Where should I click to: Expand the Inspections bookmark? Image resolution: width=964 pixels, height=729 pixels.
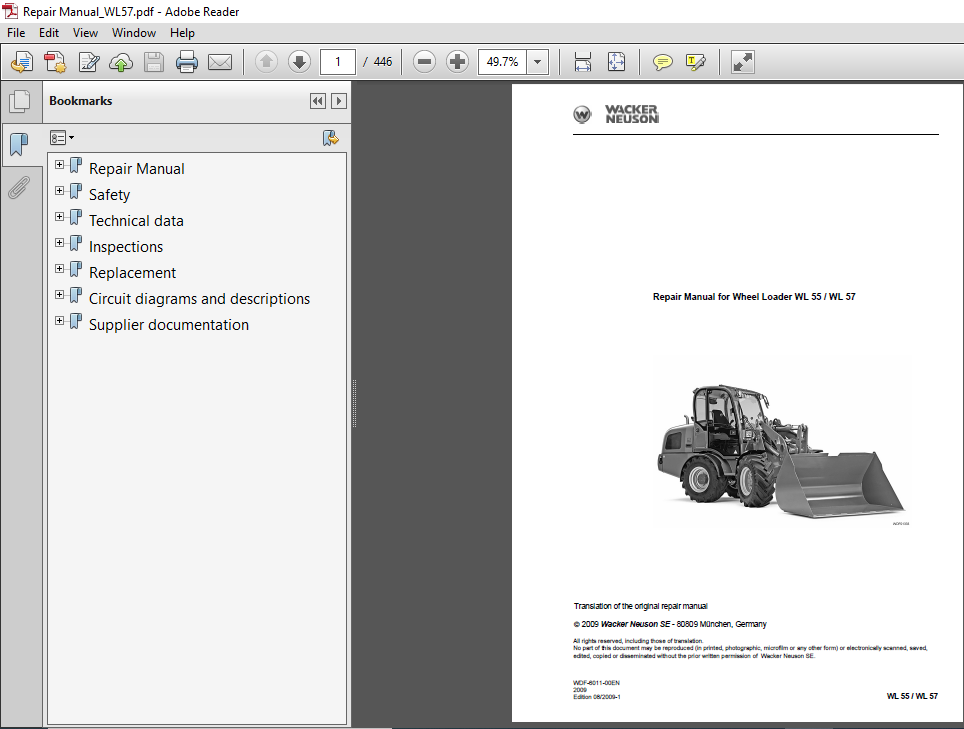pyautogui.click(x=60, y=242)
